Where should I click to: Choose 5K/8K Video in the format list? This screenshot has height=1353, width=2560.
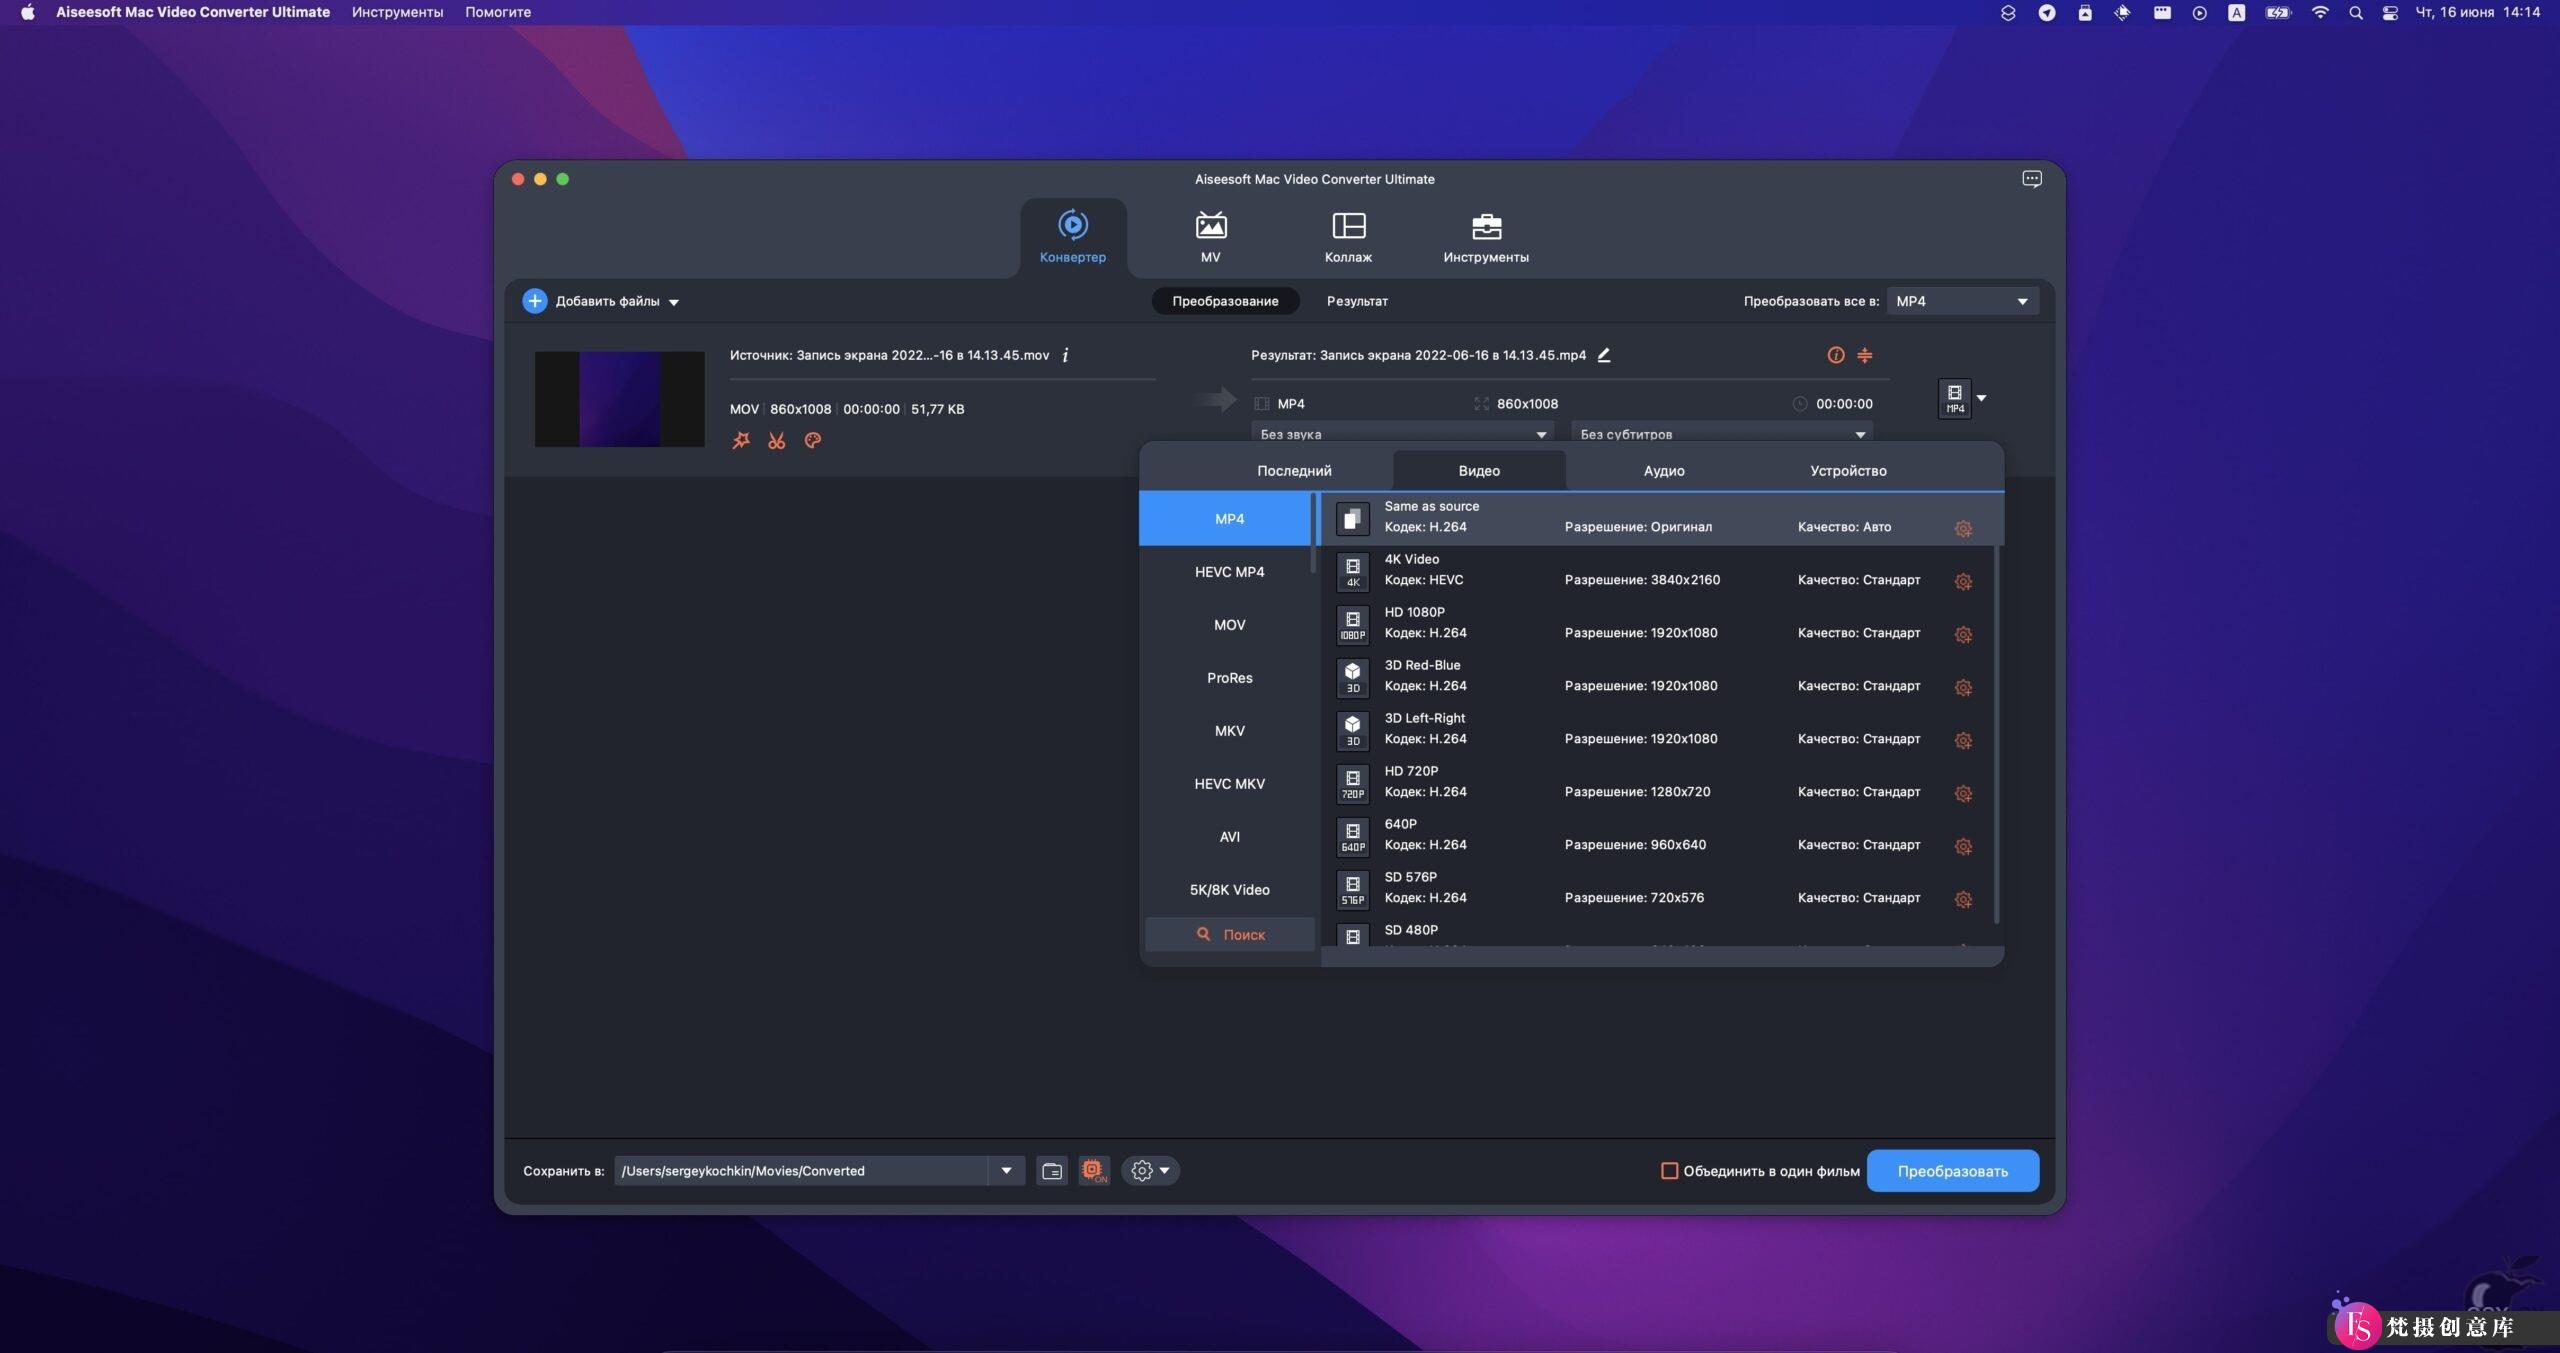[x=1229, y=890]
